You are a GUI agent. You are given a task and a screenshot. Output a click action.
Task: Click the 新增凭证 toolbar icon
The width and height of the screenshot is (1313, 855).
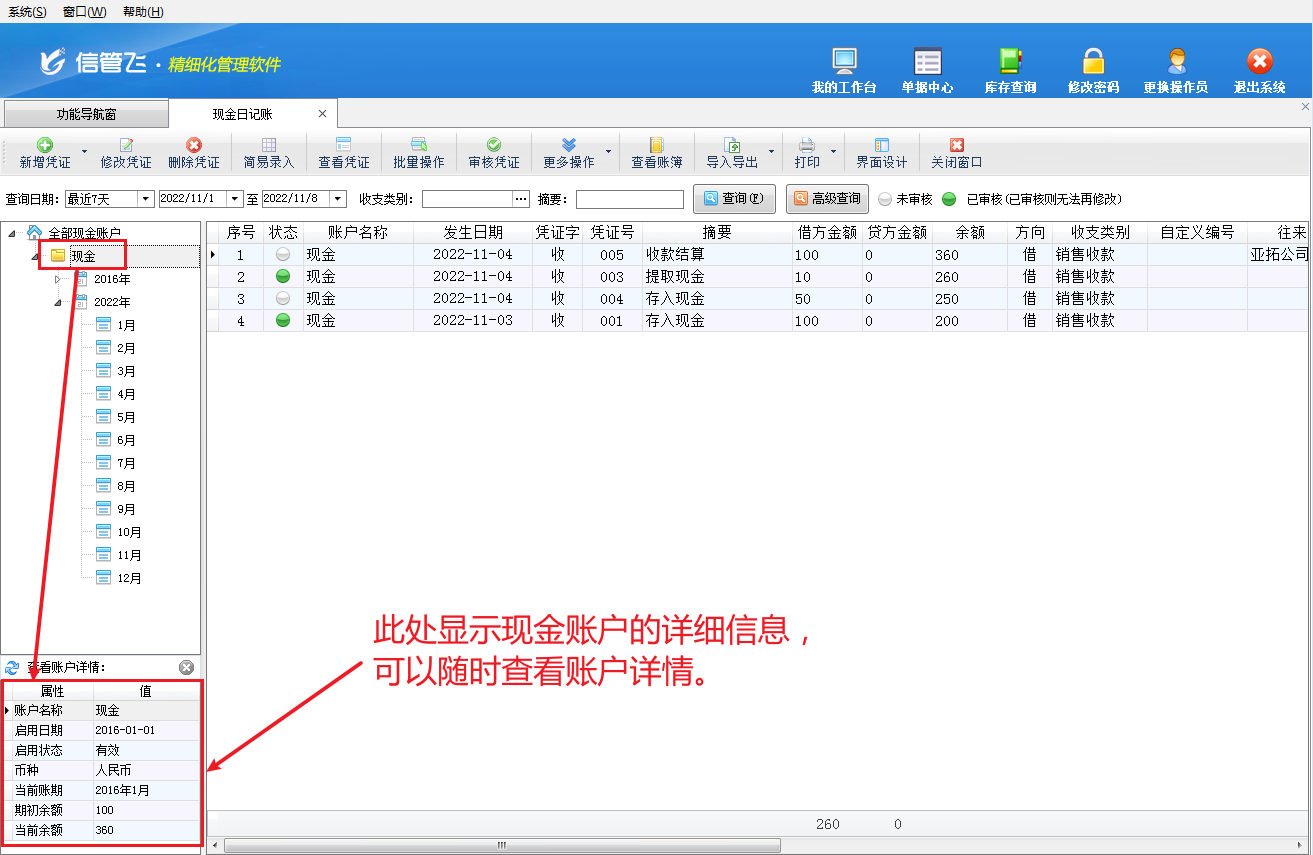tap(45, 146)
